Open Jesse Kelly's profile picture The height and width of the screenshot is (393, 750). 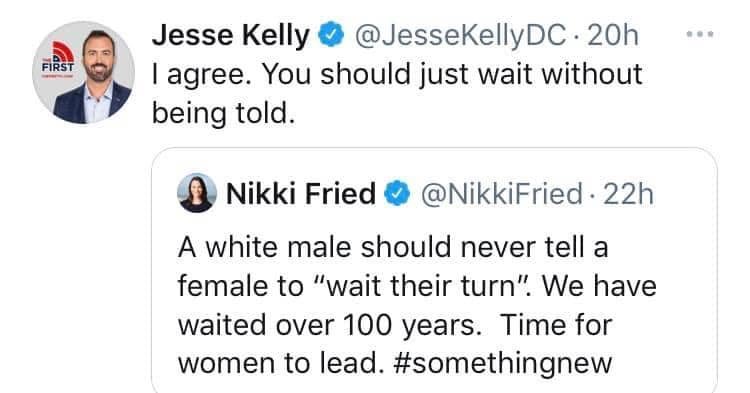[83, 73]
